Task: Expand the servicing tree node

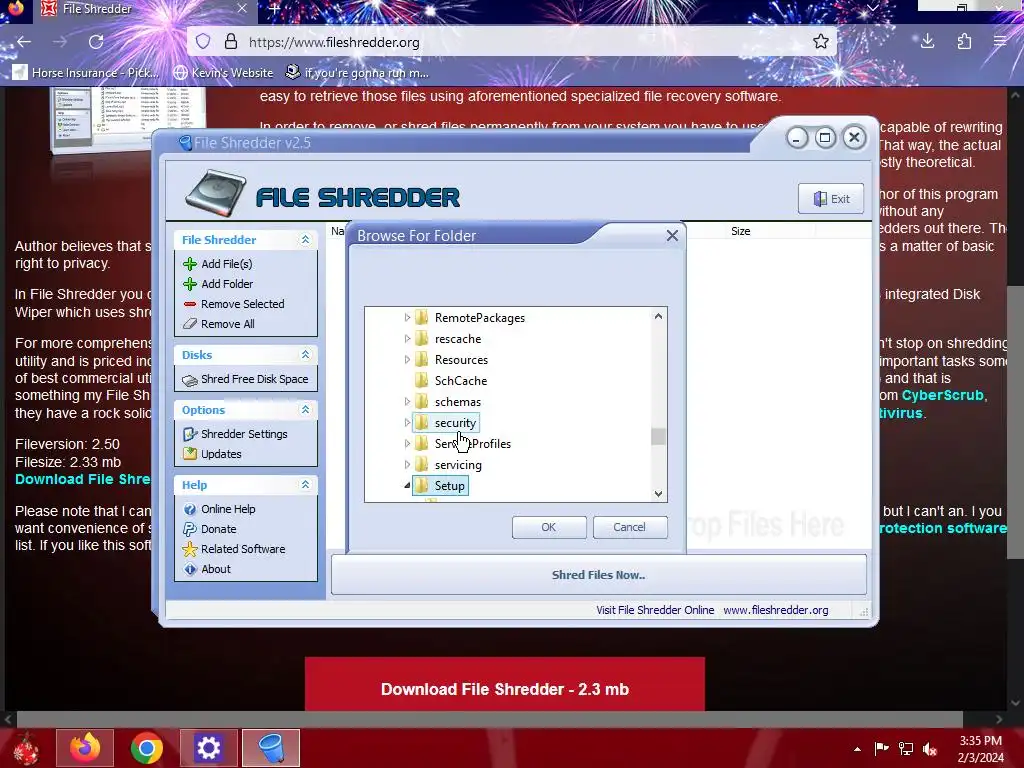Action: 407,465
